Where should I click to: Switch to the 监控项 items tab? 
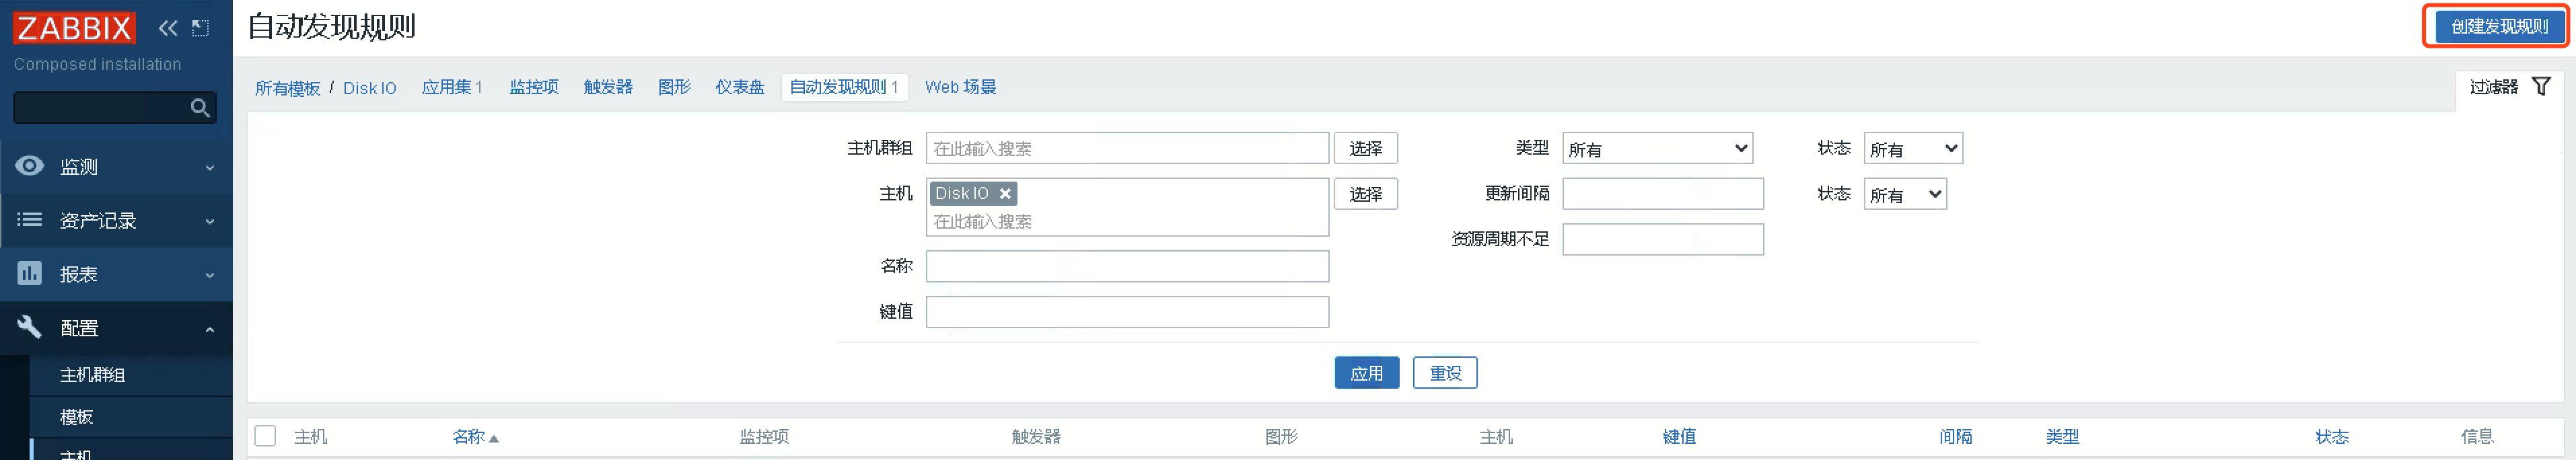tap(534, 87)
